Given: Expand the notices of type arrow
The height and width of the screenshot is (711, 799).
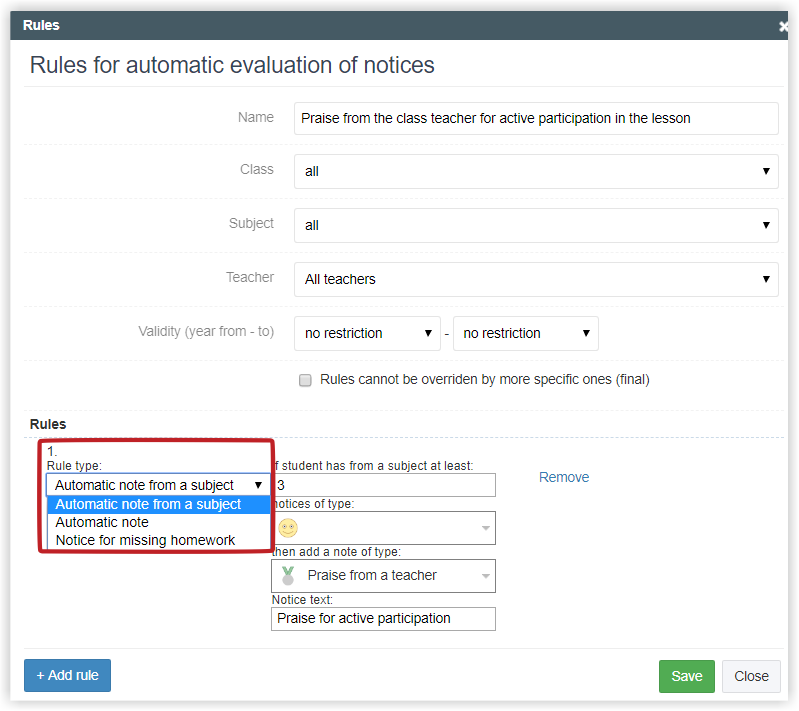Looking at the screenshot, I should click(486, 528).
